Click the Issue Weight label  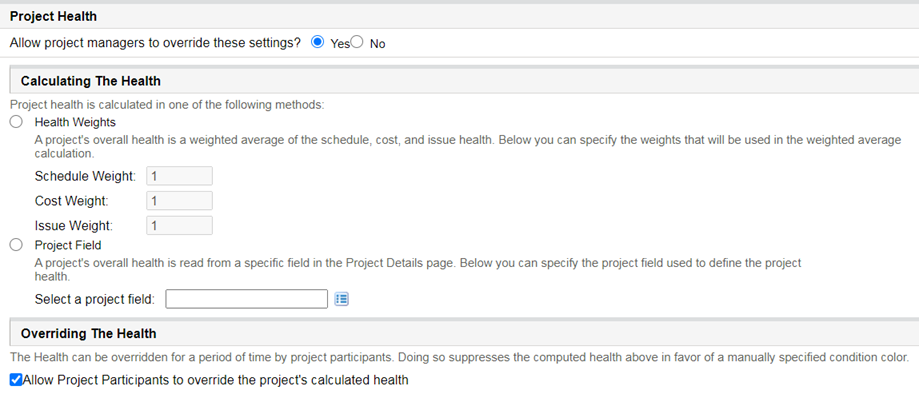pos(74,226)
